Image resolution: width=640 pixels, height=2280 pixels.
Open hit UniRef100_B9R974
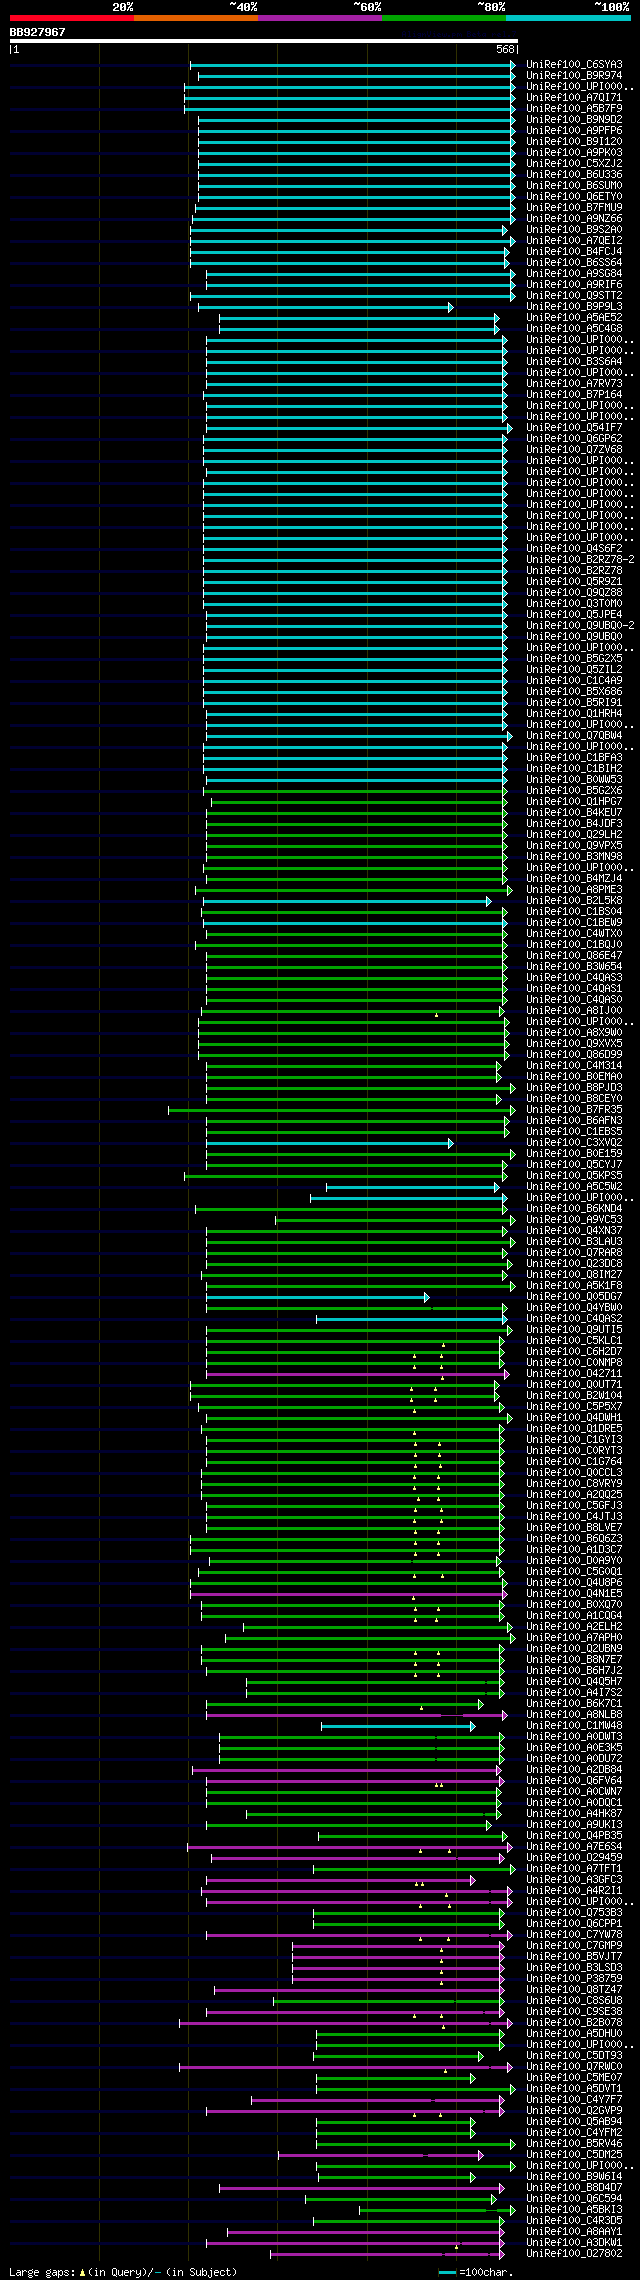(x=574, y=76)
